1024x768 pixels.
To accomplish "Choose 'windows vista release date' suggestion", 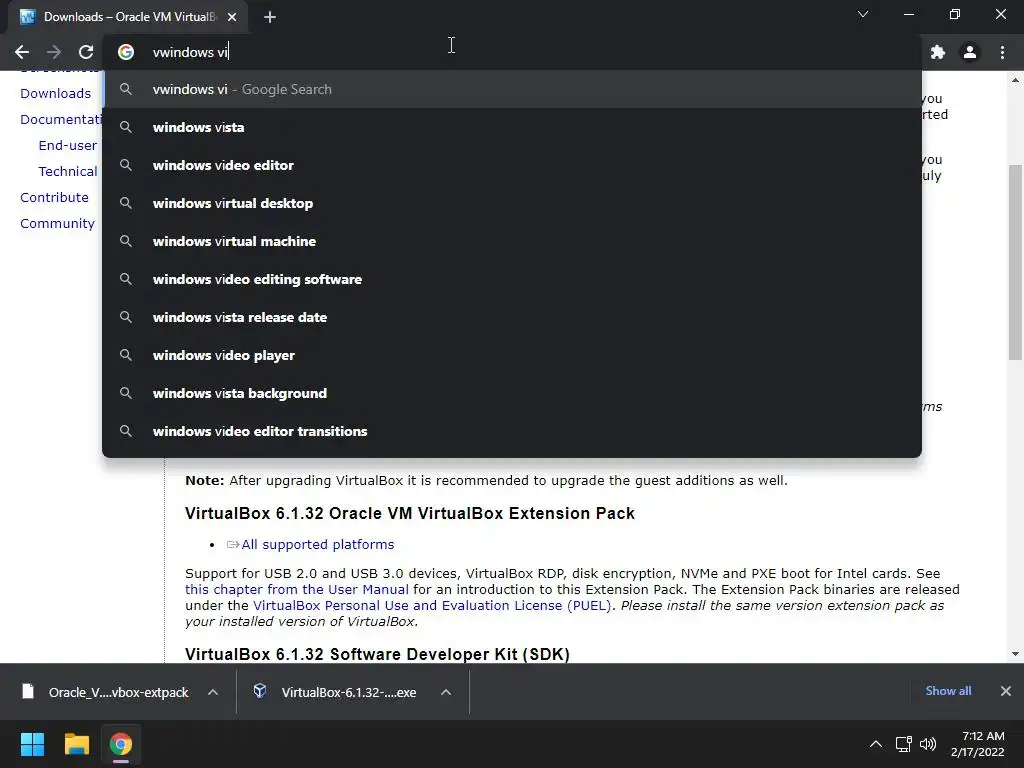I will coord(511,317).
